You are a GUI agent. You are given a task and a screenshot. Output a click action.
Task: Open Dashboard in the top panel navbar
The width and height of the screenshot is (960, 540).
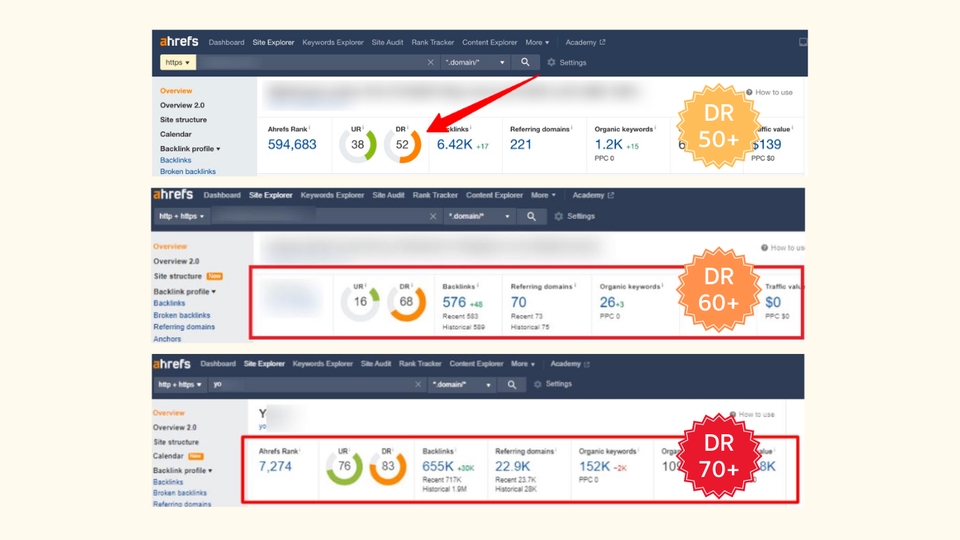(226, 42)
